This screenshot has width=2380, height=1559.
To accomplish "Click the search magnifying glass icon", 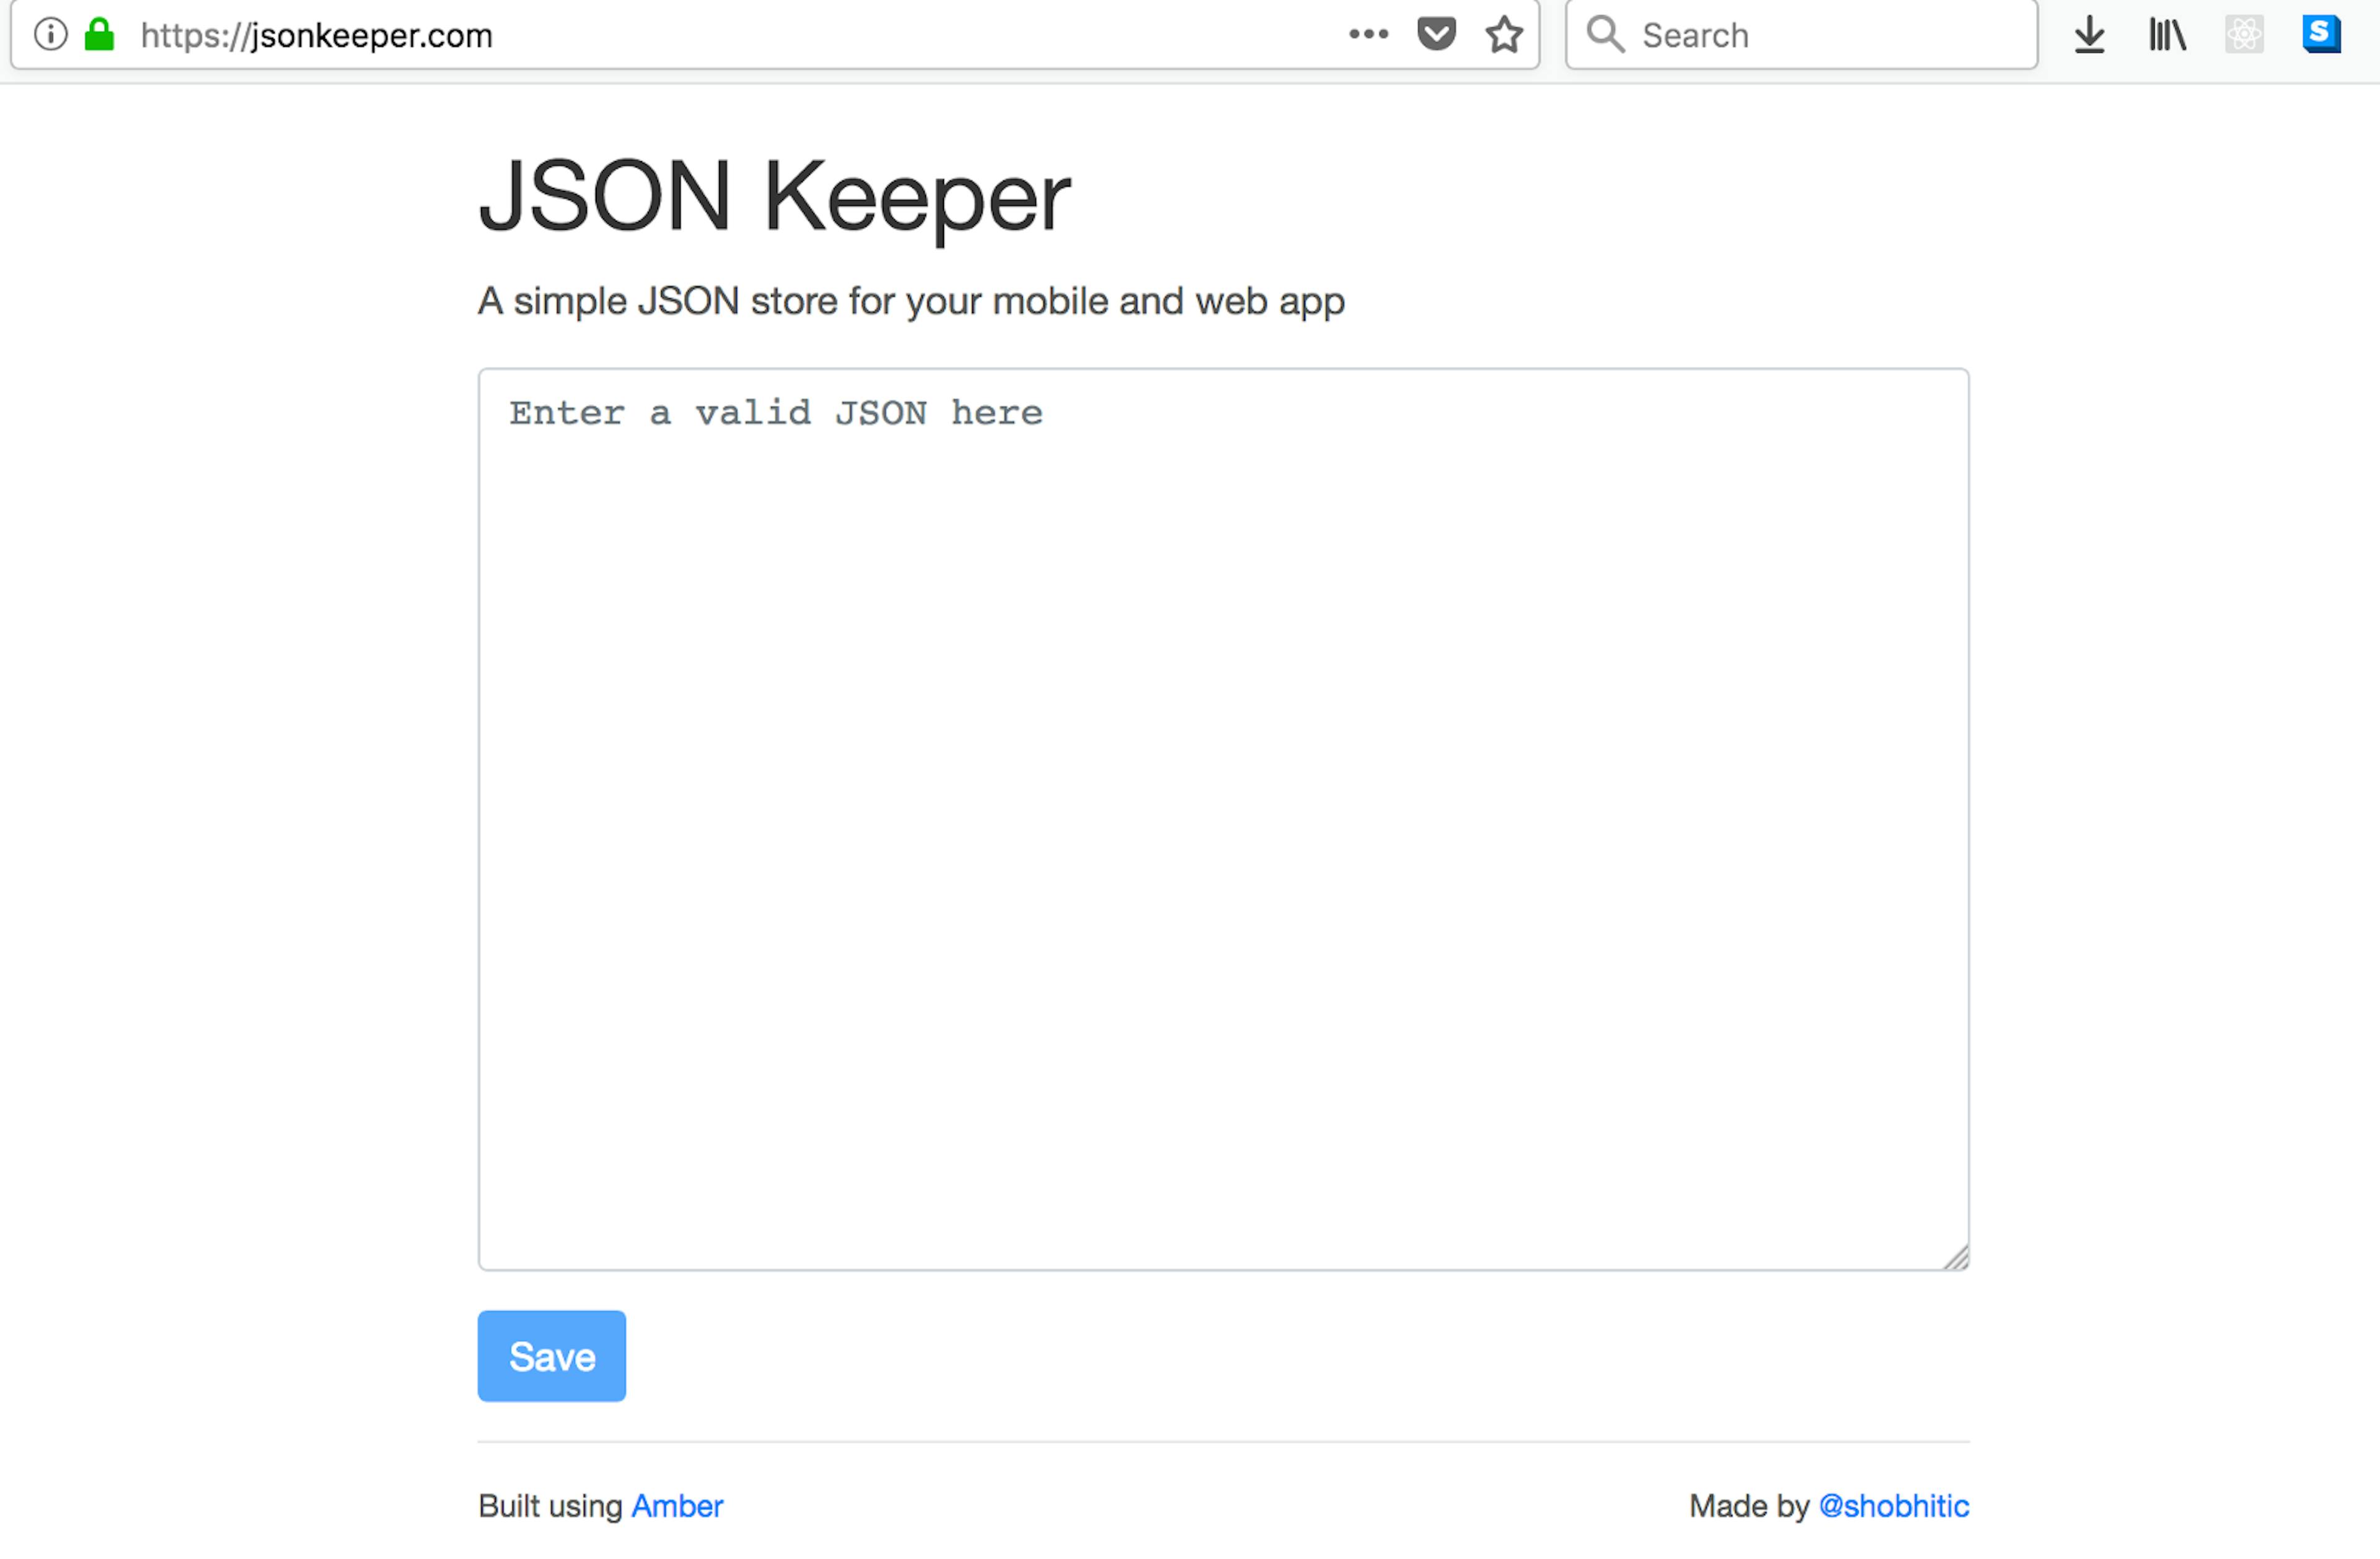I will point(1604,34).
